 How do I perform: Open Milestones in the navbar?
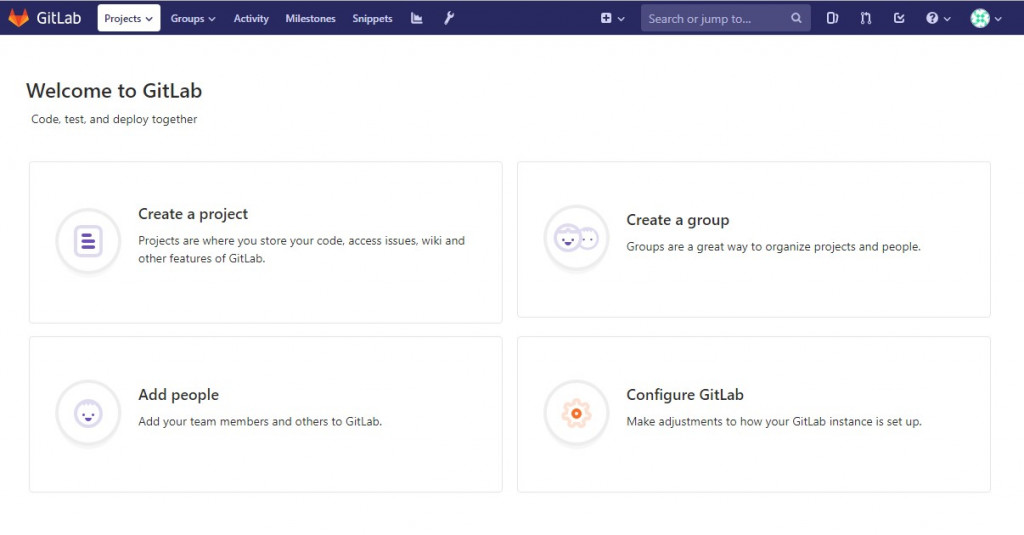[x=310, y=18]
